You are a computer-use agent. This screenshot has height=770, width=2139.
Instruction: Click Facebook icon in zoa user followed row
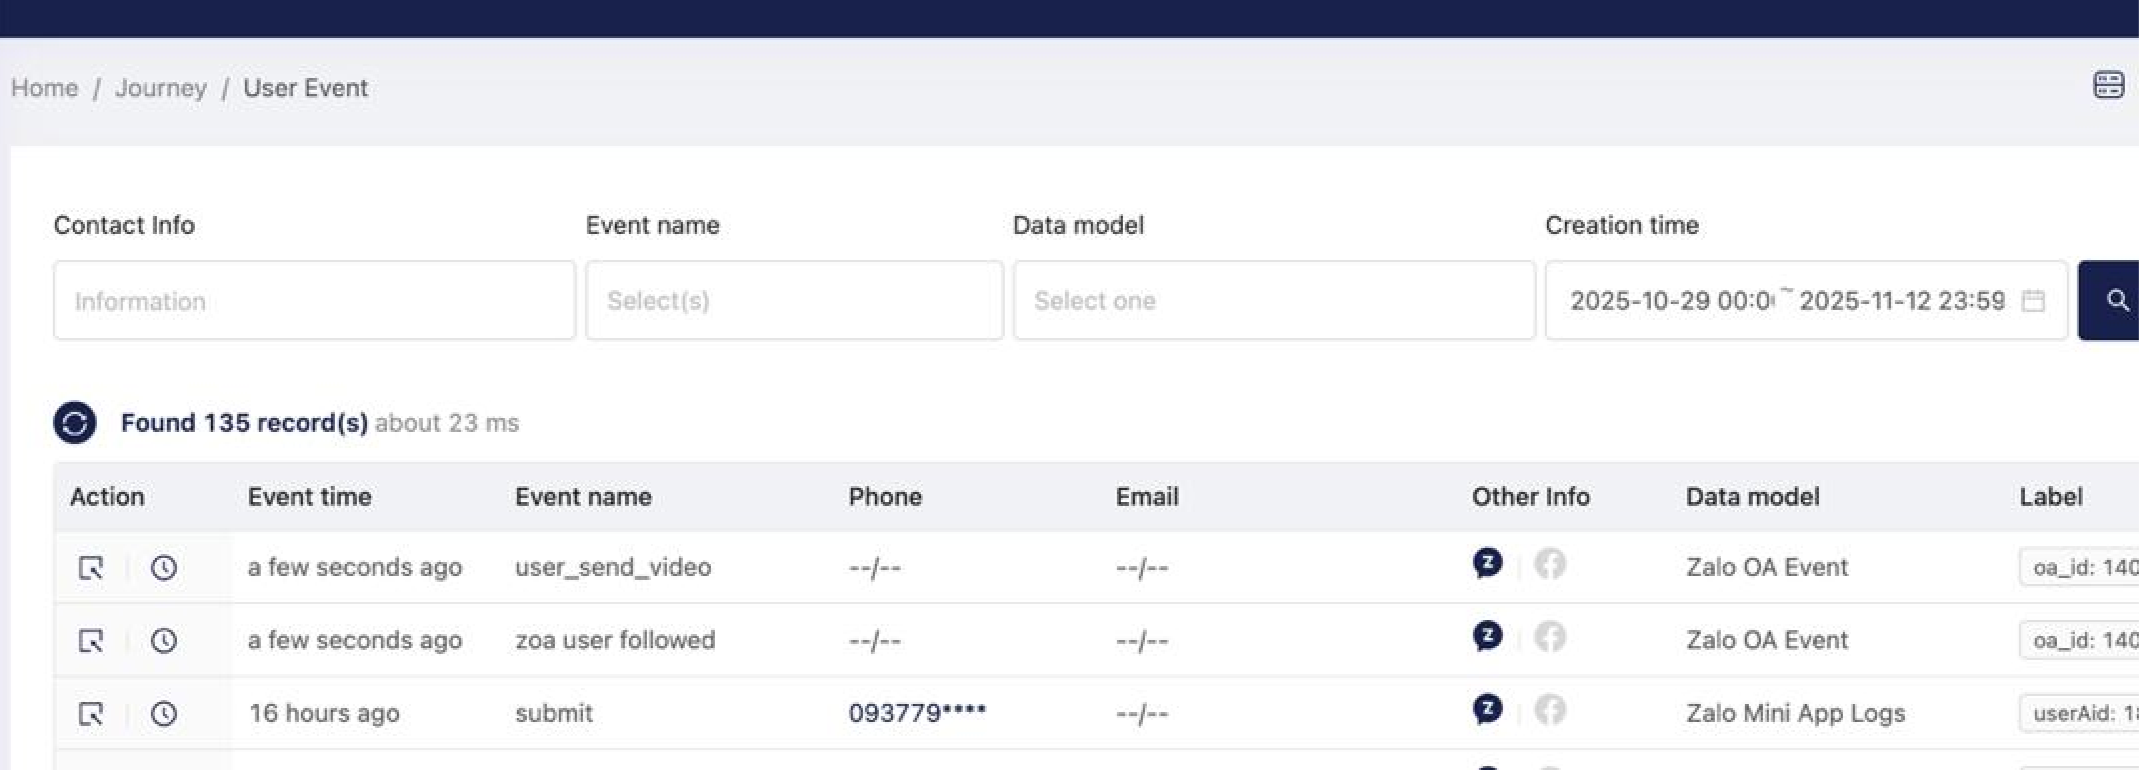[x=1550, y=637]
